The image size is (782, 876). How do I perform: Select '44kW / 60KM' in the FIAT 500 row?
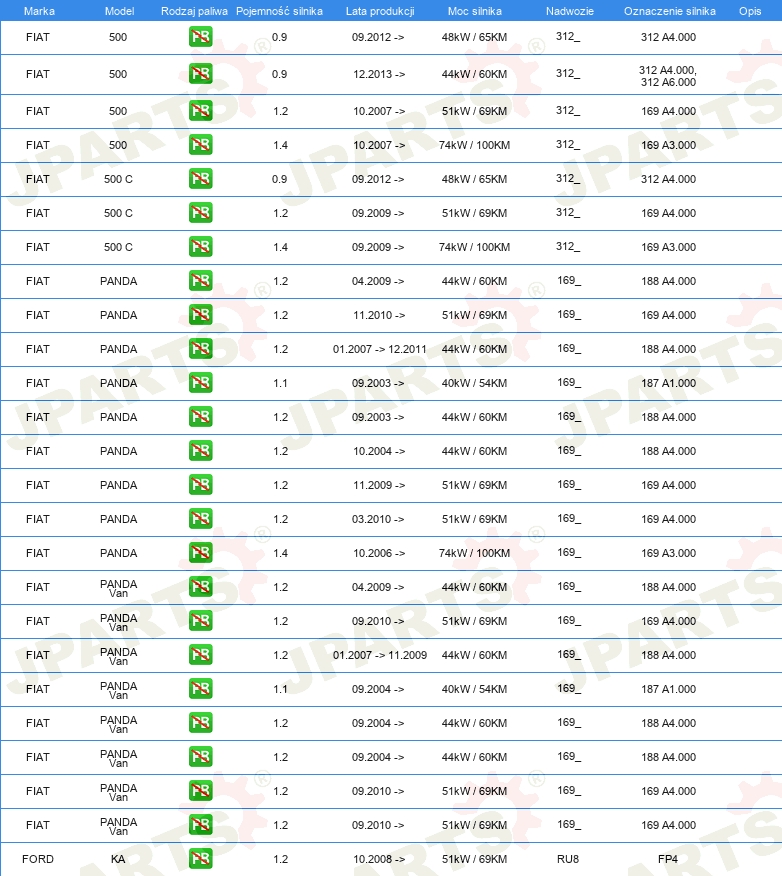coord(474,74)
